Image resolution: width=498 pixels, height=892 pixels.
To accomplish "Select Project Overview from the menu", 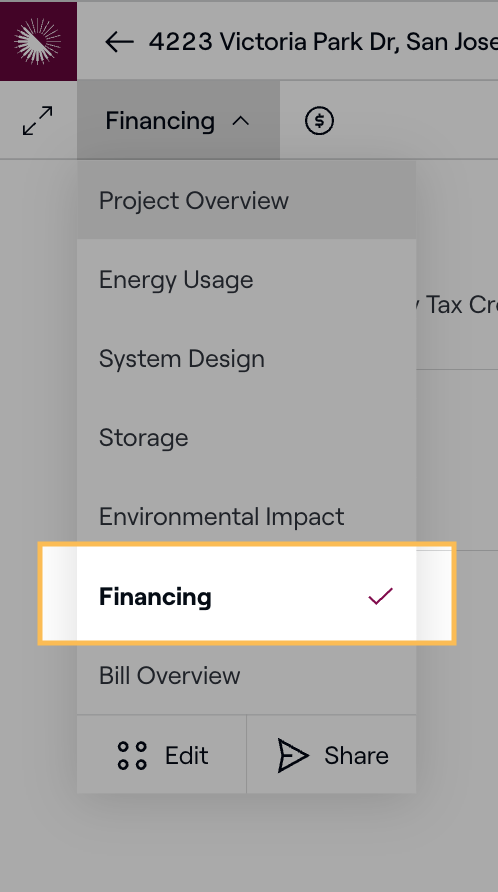I will coord(246,200).
